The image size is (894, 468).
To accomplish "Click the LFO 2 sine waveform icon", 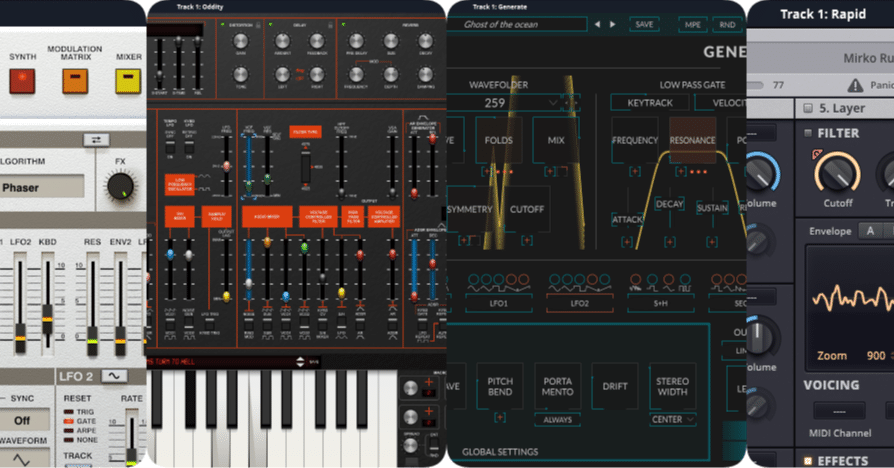I will (x=114, y=376).
